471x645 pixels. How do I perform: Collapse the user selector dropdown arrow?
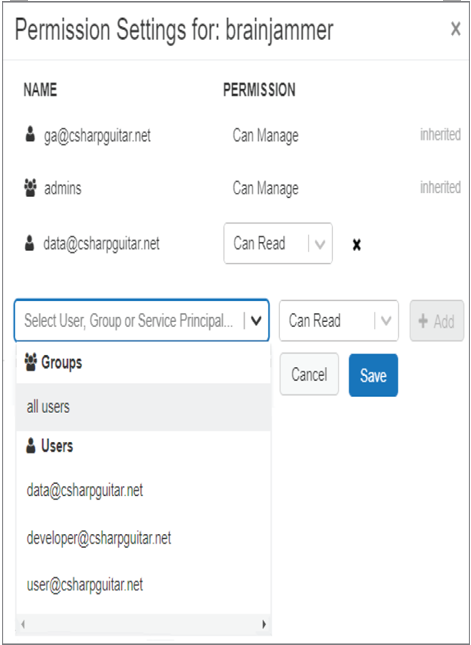pyautogui.click(x=256, y=320)
